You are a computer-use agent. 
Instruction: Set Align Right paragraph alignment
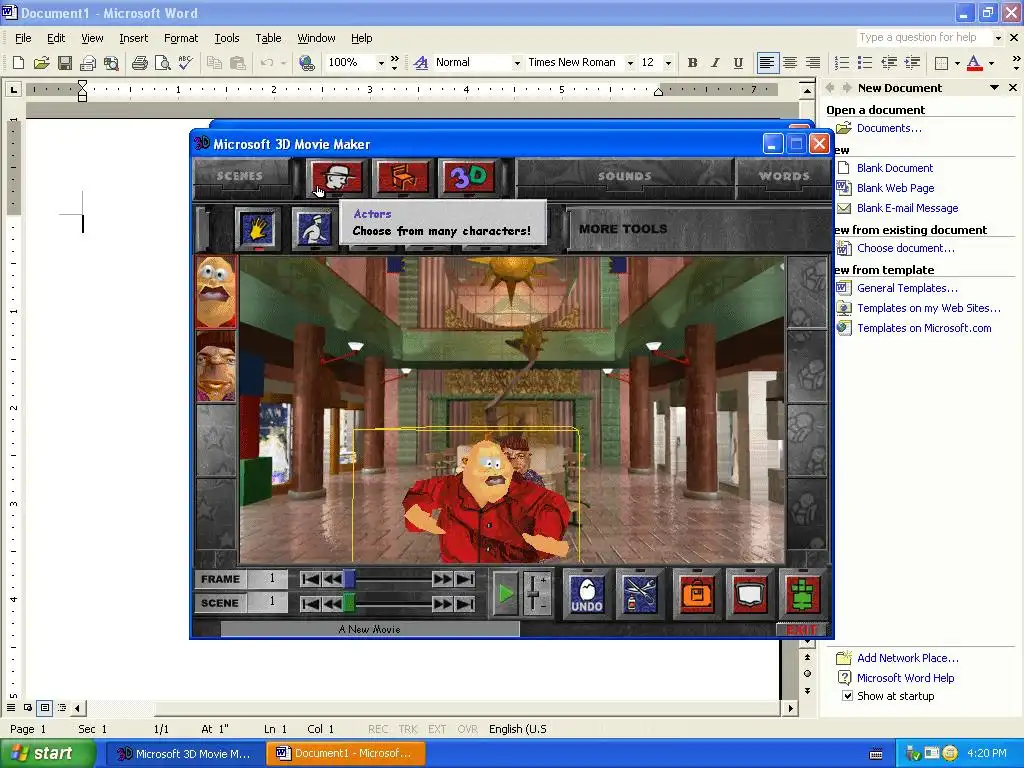pos(812,63)
